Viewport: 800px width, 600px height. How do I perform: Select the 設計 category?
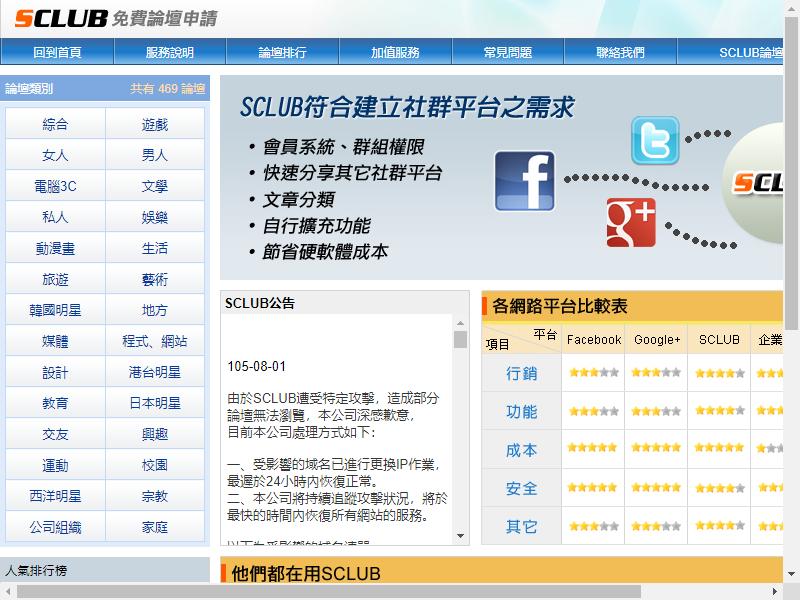tap(55, 372)
